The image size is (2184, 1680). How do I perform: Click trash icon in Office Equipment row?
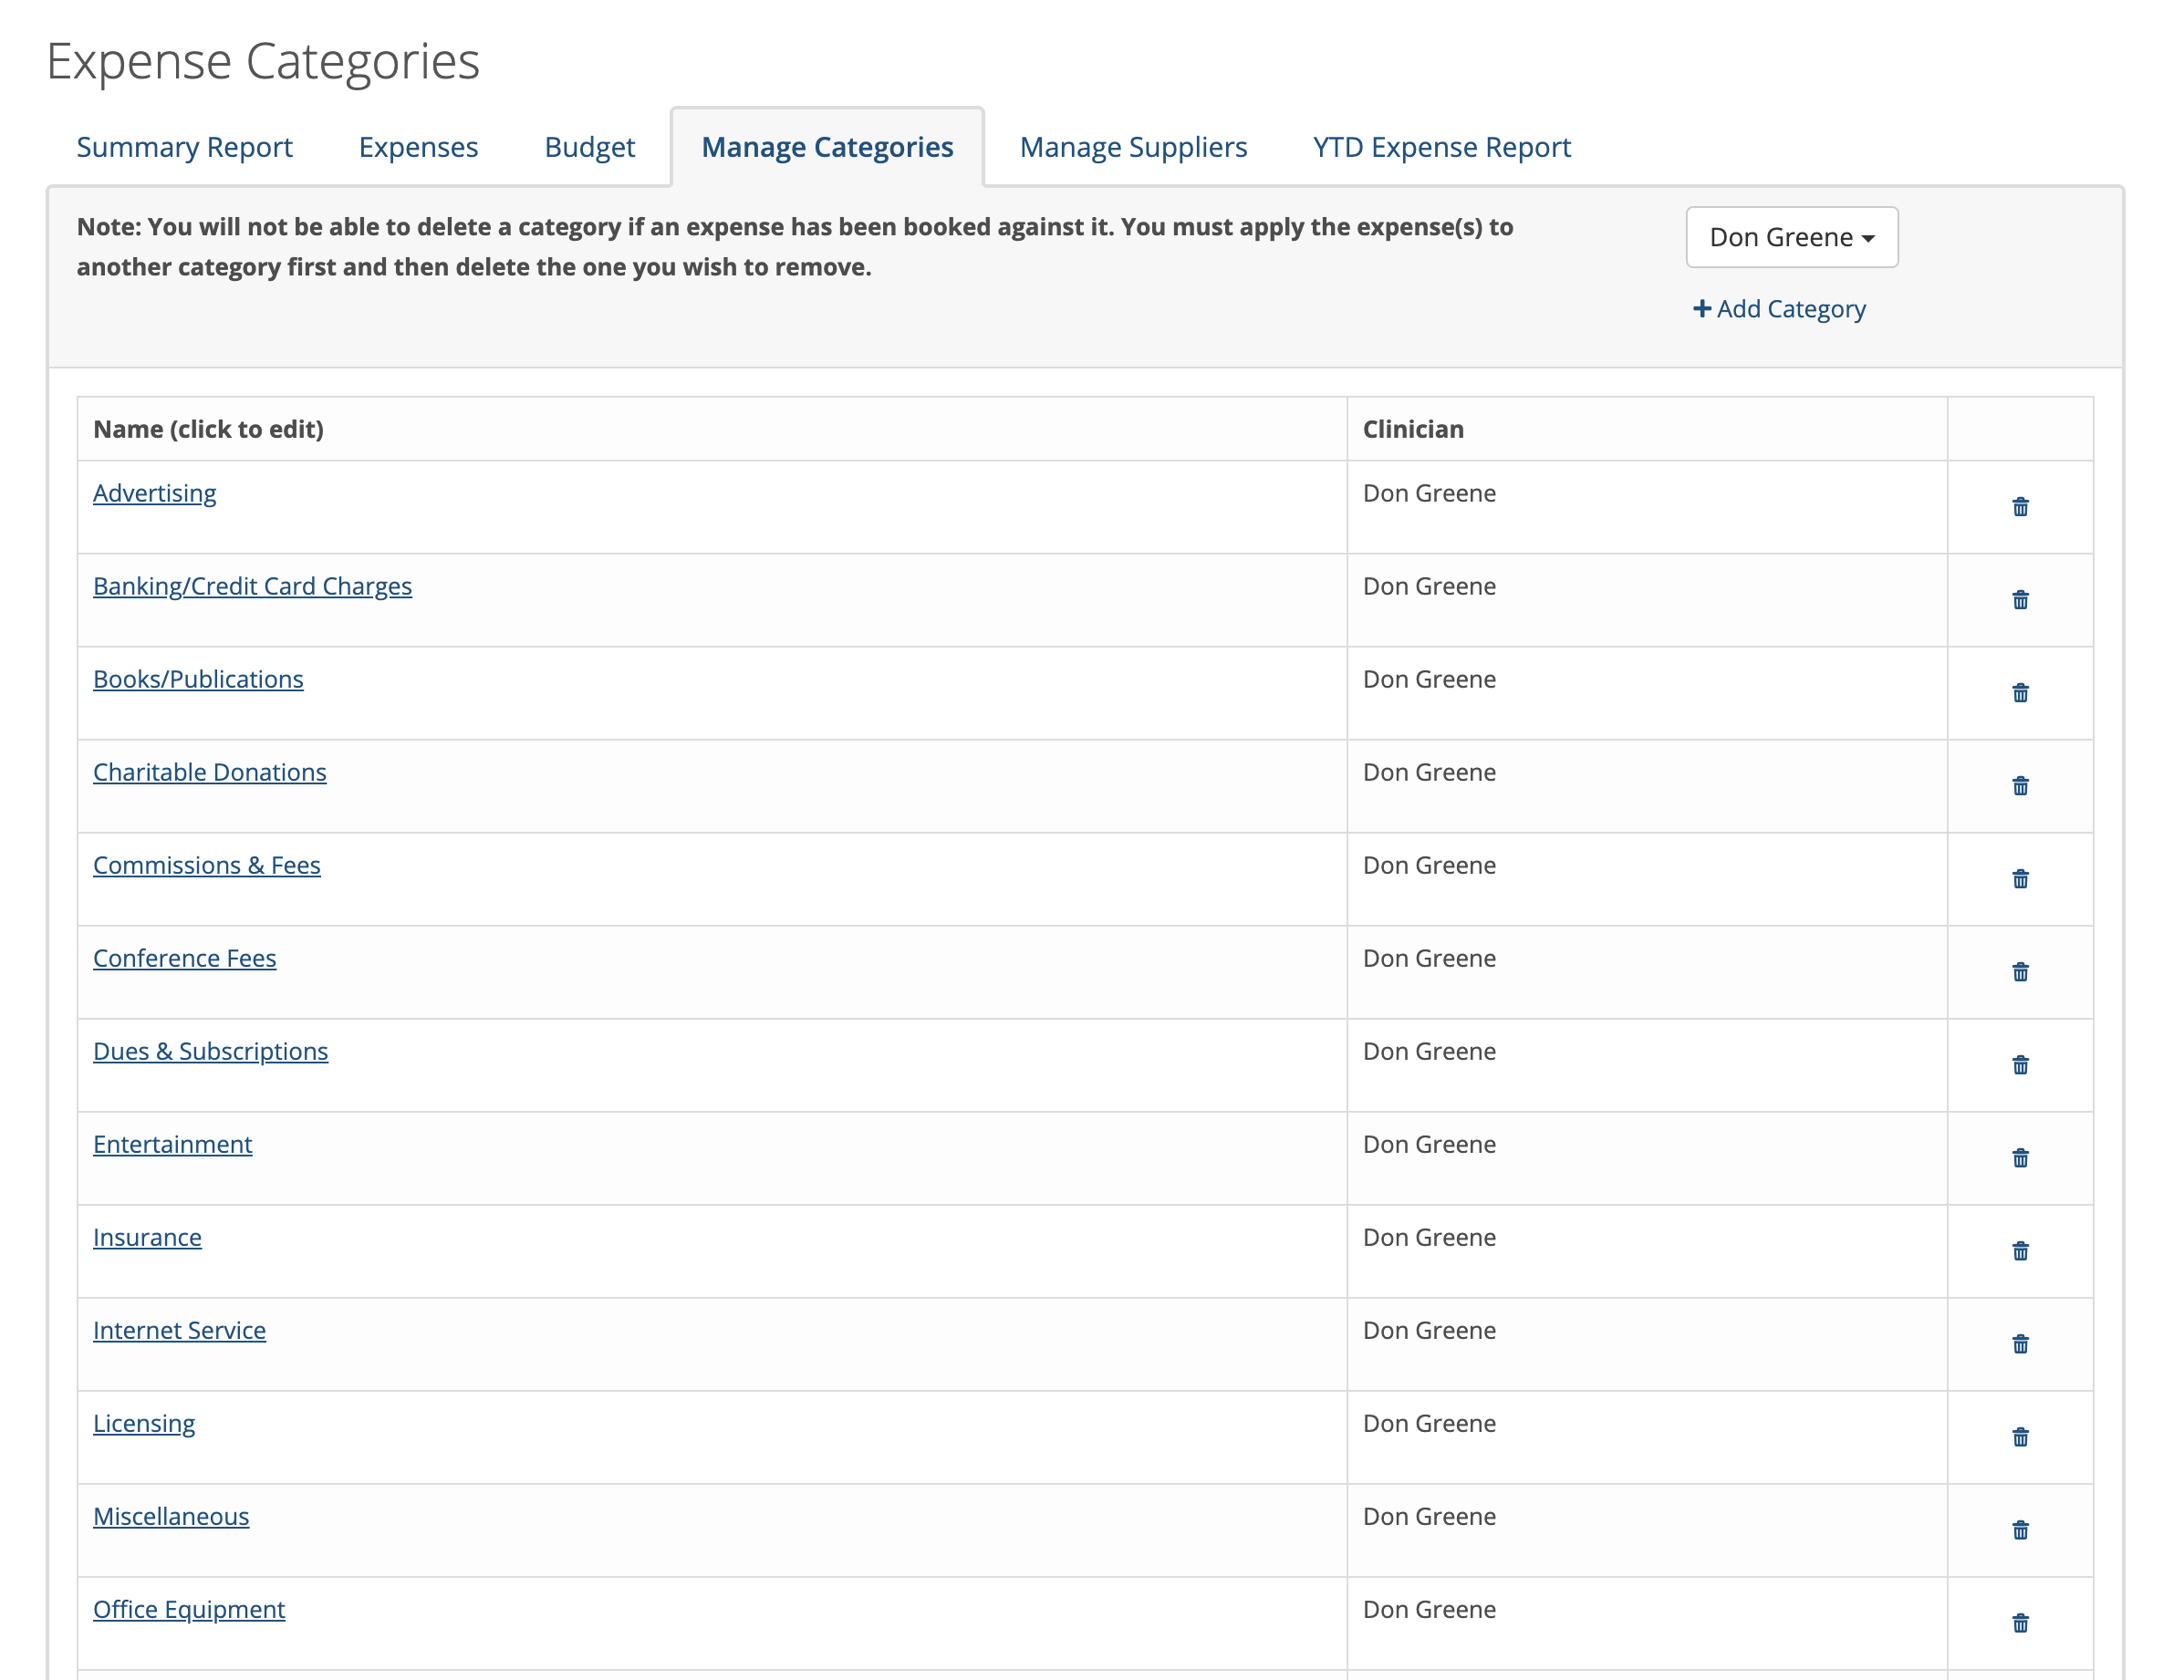pyautogui.click(x=2020, y=1623)
